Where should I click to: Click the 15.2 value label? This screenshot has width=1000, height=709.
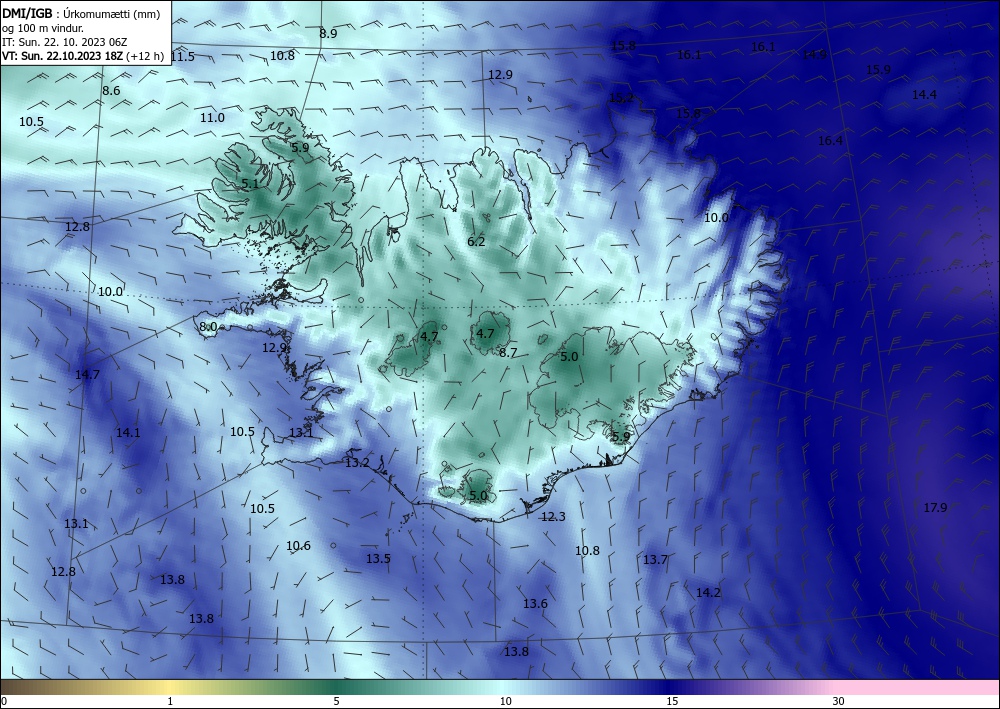click(622, 98)
